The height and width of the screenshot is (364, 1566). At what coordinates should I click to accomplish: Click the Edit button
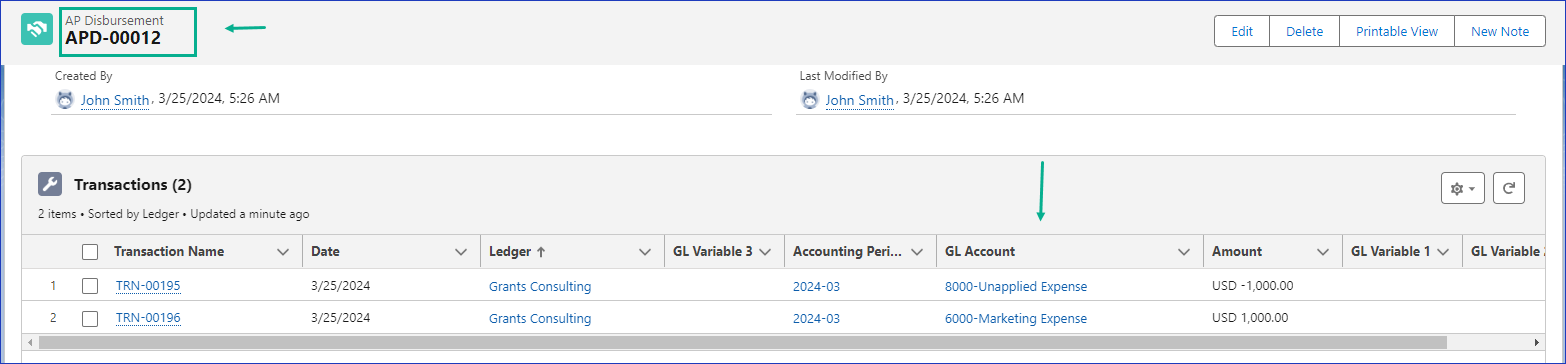click(1242, 31)
